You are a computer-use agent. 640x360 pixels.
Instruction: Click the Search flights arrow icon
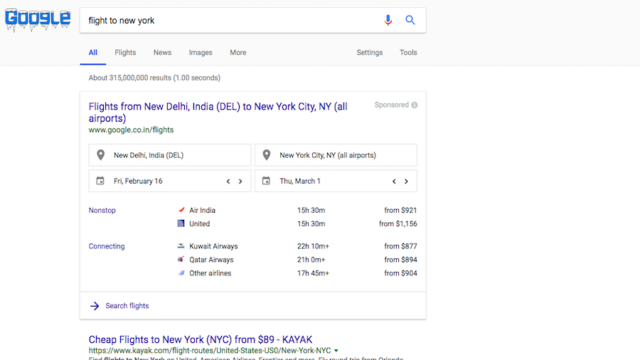95,306
